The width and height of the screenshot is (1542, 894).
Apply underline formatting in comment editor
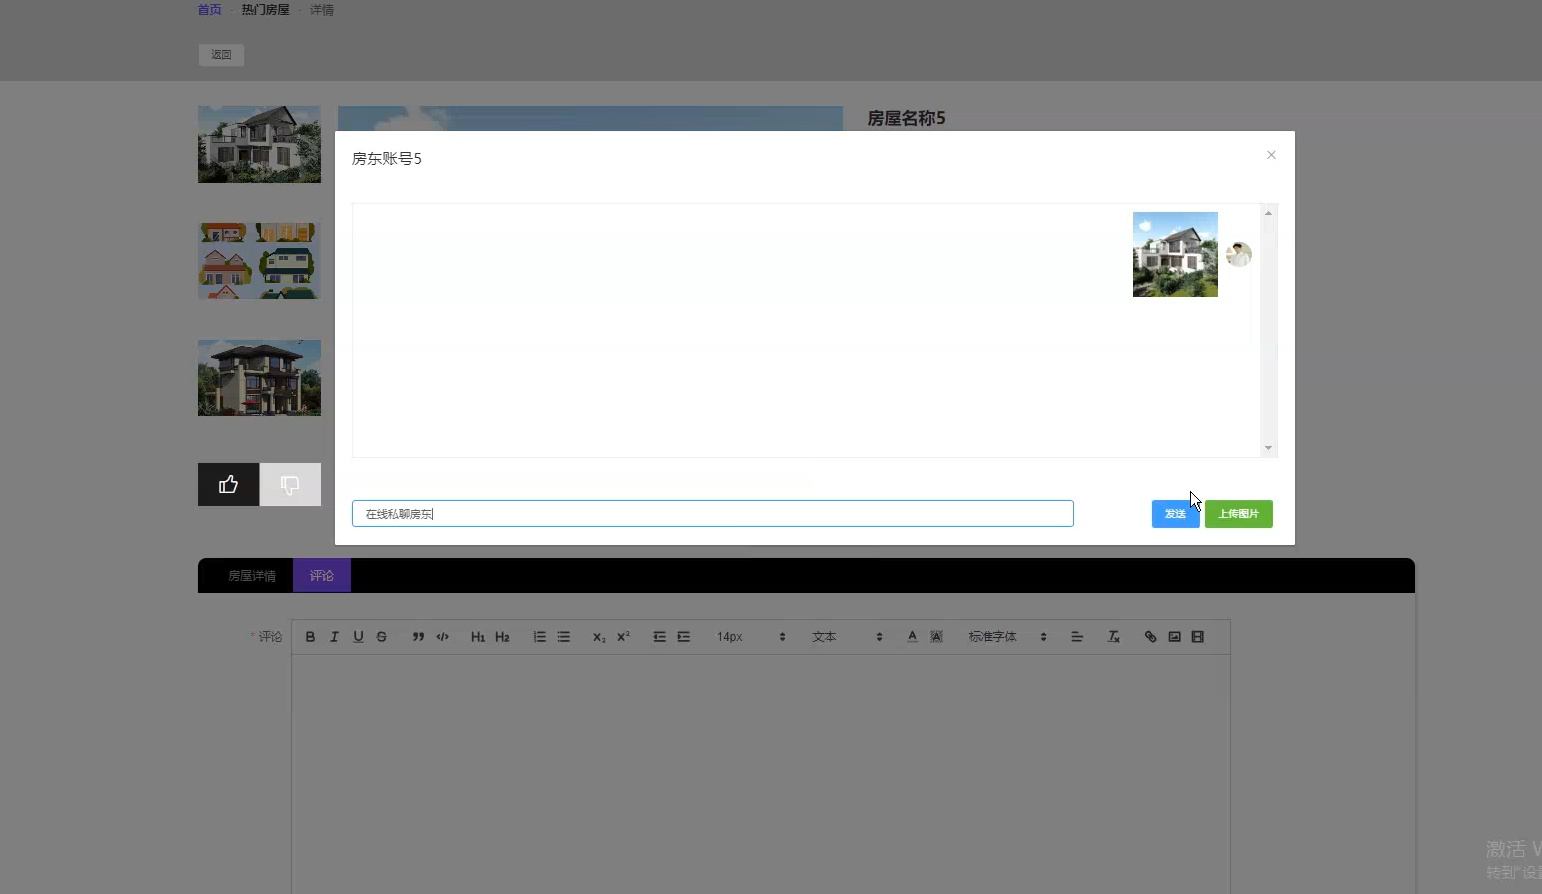358,637
